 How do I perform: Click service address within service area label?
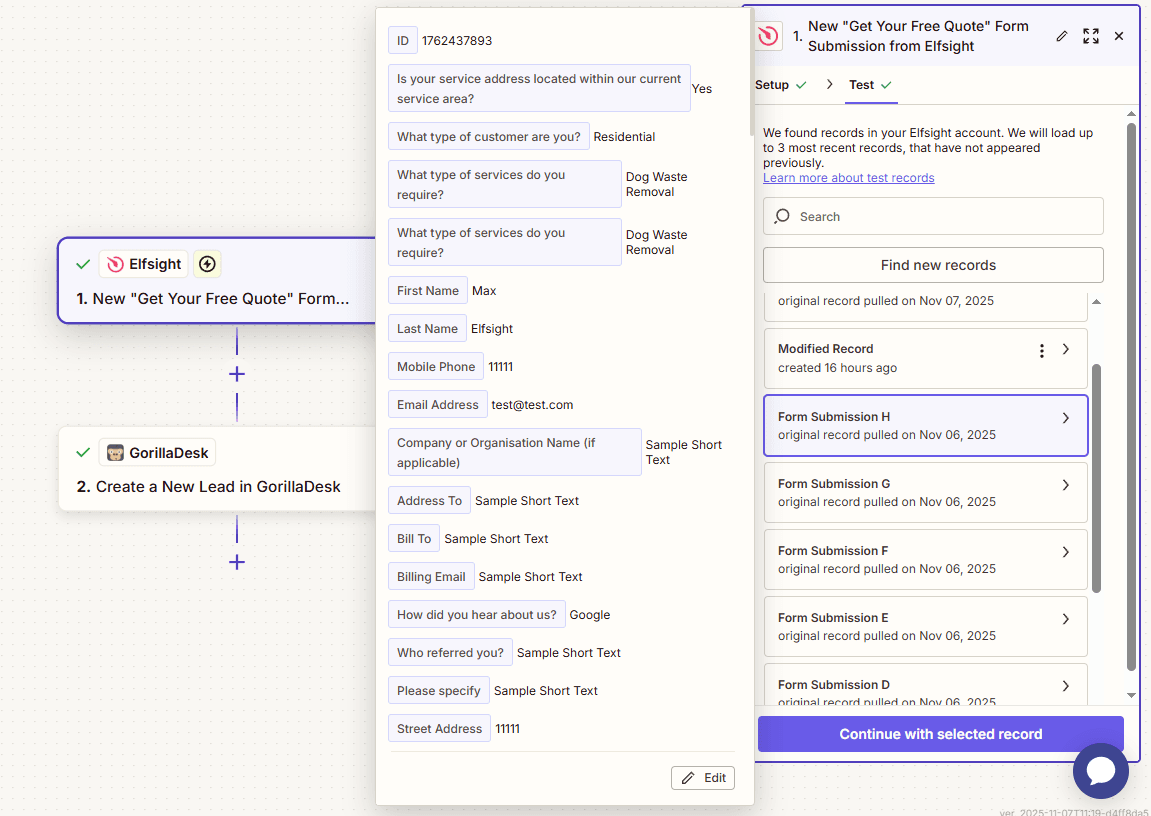540,88
